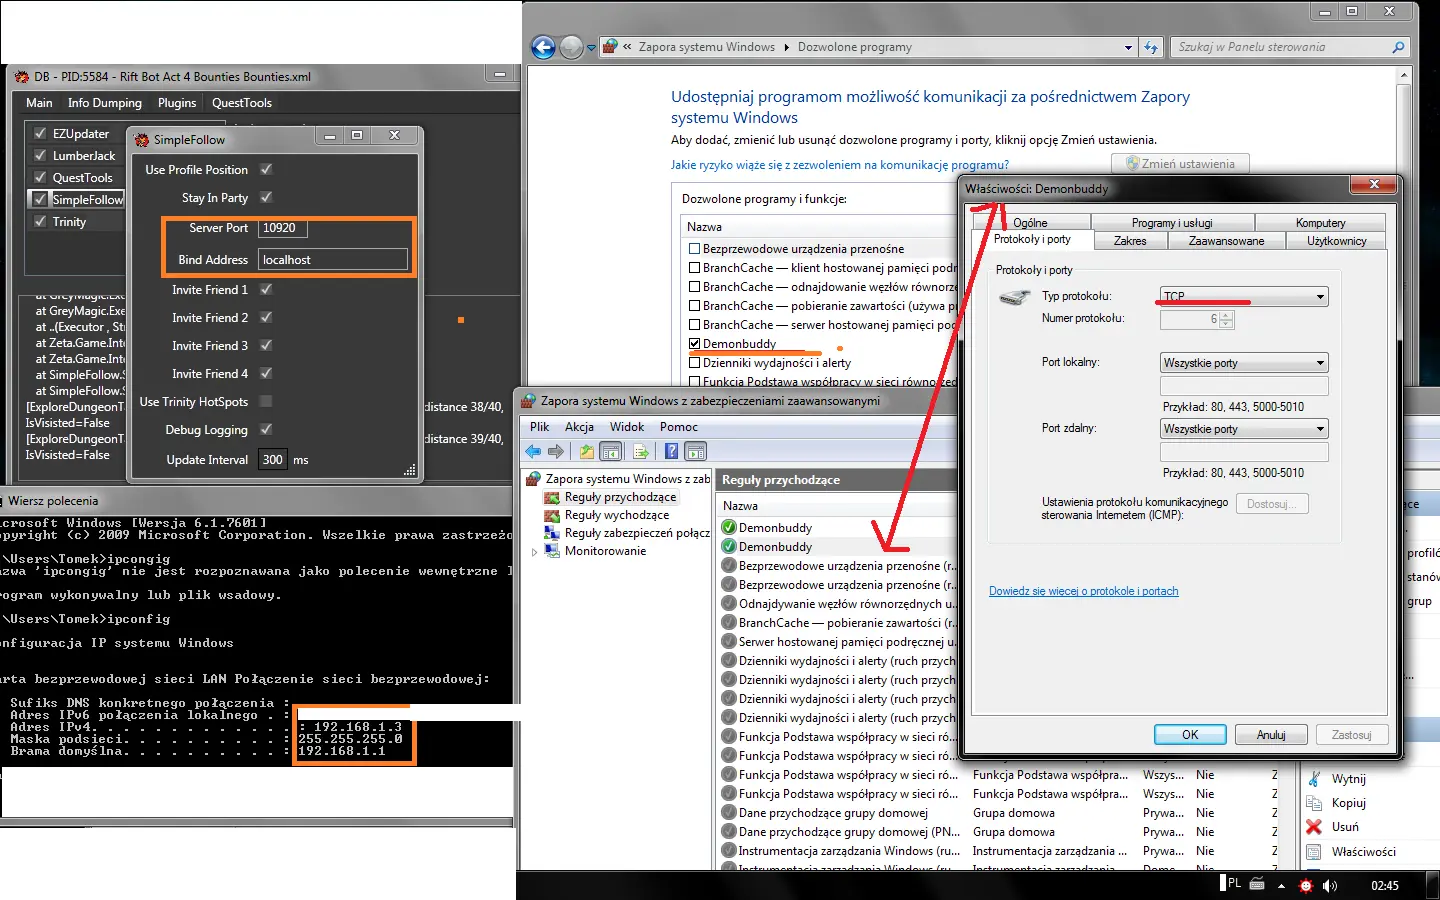This screenshot has width=1440, height=900.
Task: Click the up-one-level folder icon in the MMC toolbar
Action: [x=587, y=451]
